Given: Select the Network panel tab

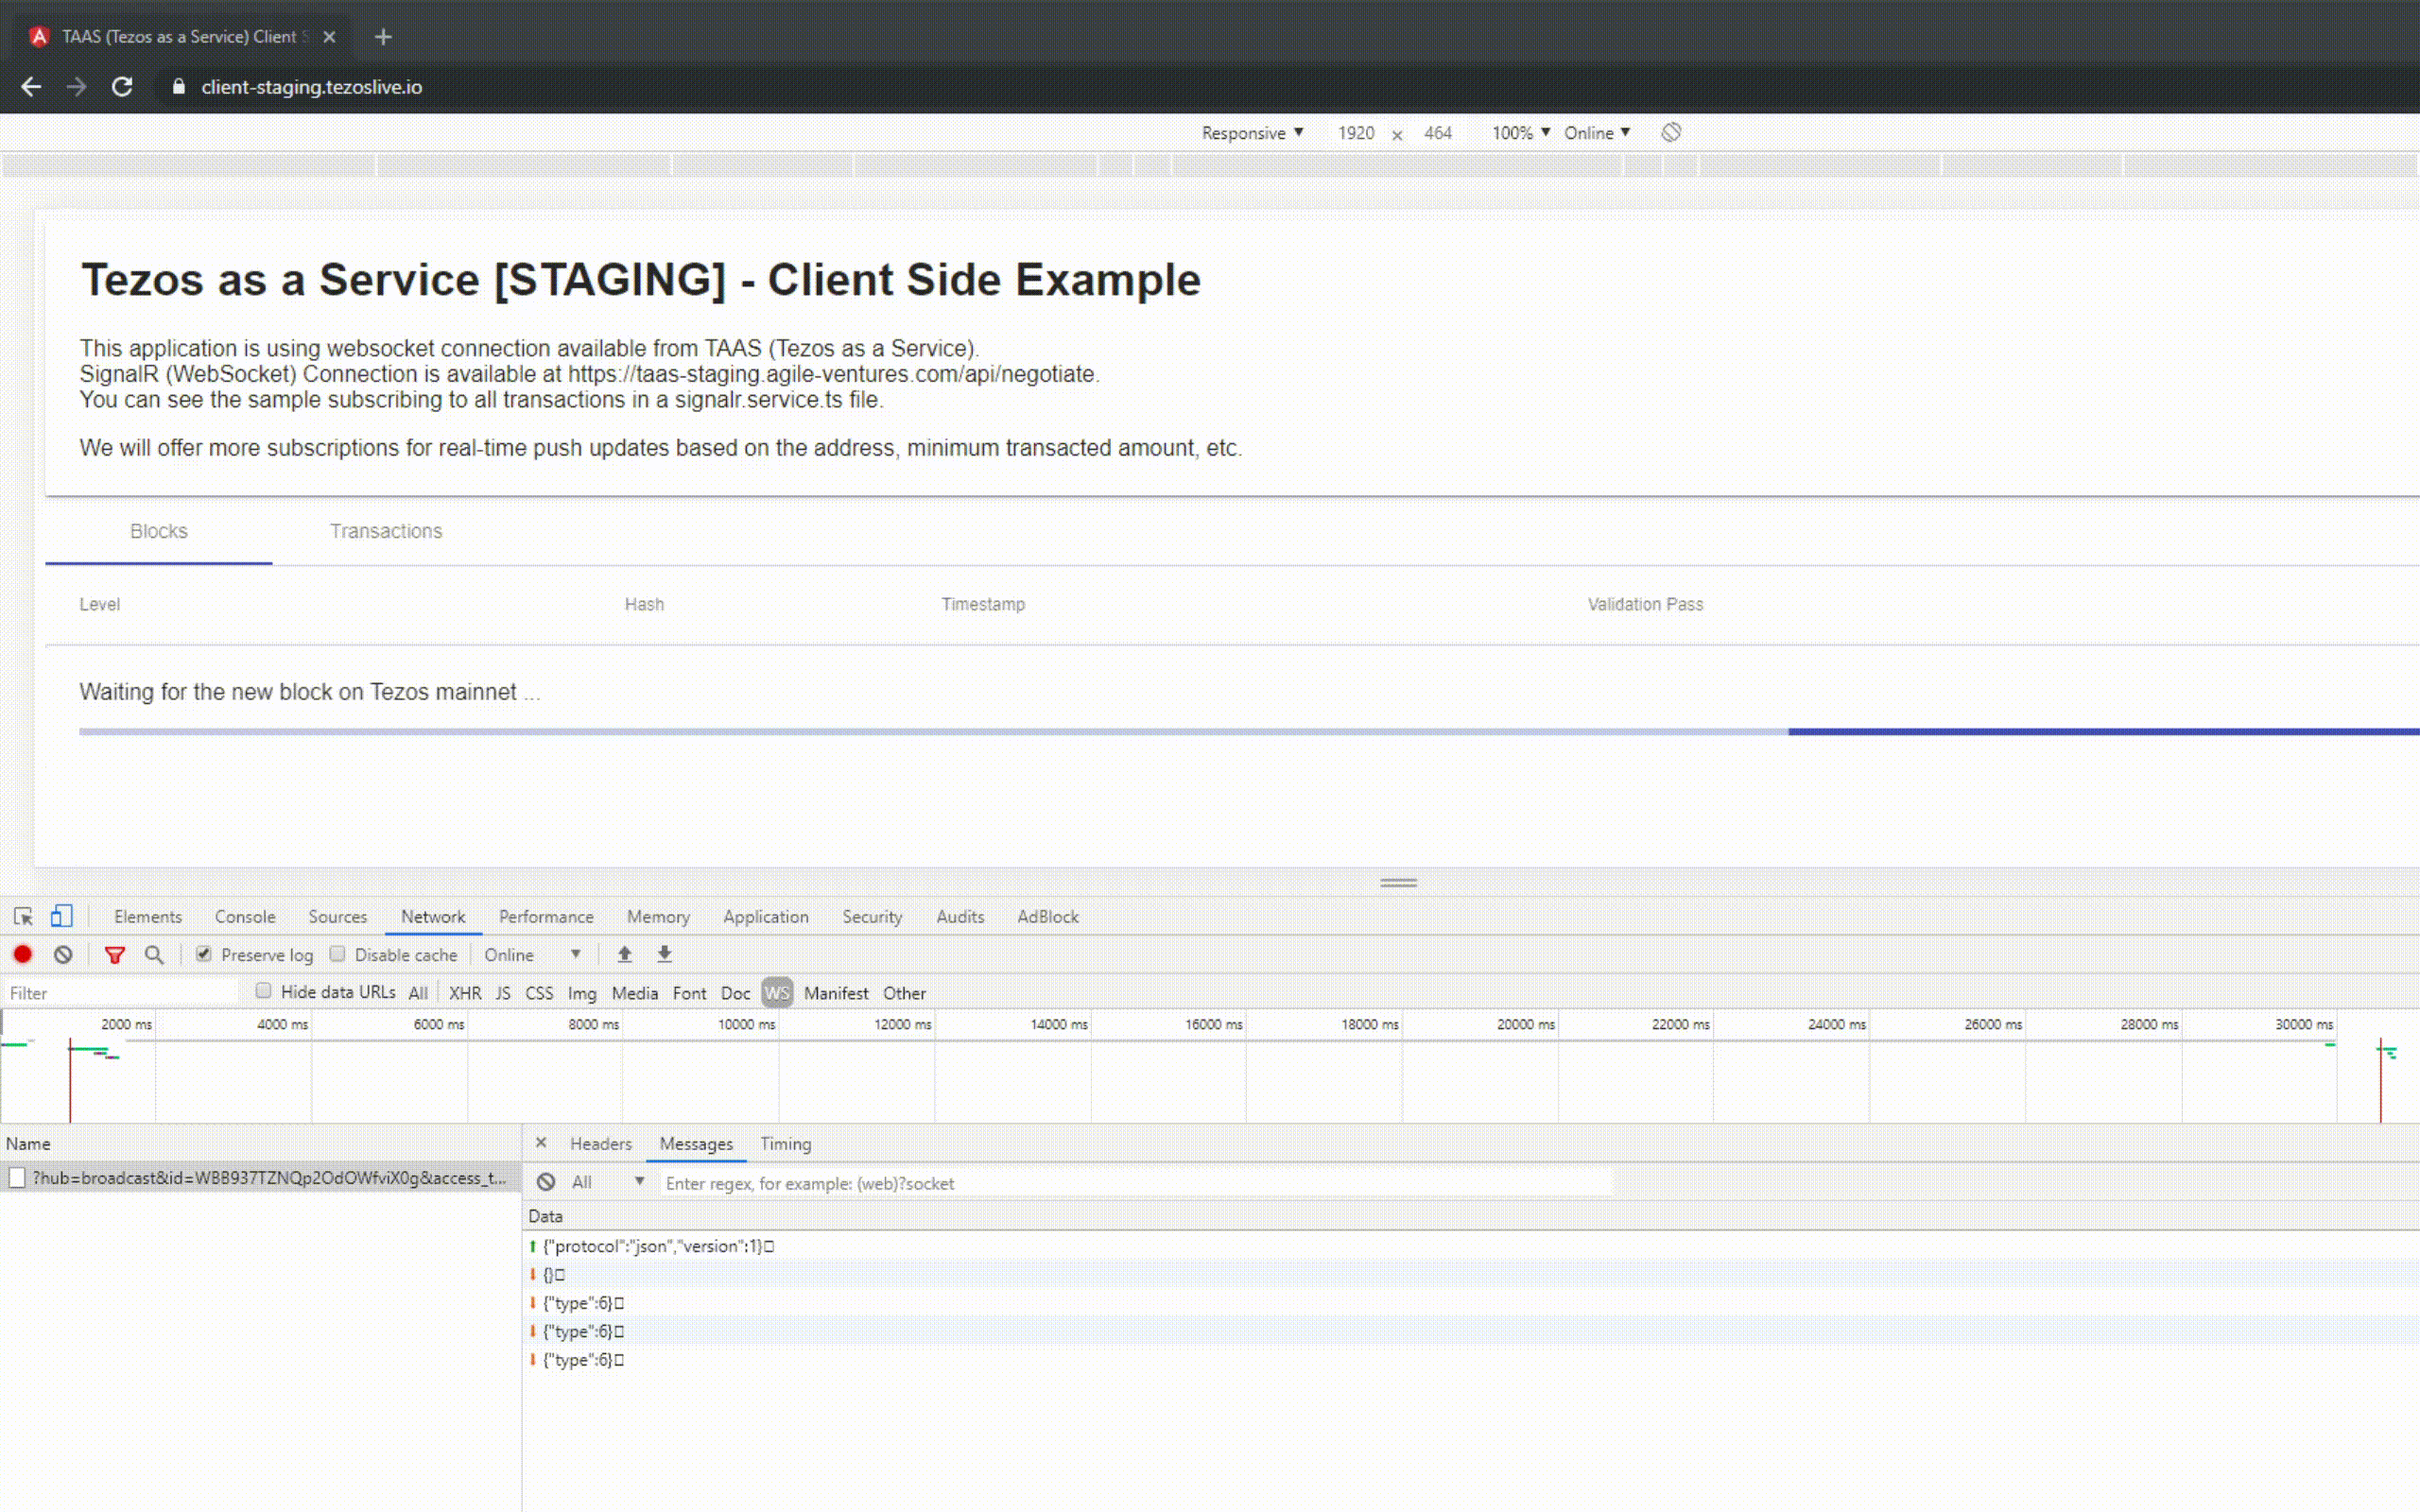Looking at the screenshot, I should click(433, 917).
